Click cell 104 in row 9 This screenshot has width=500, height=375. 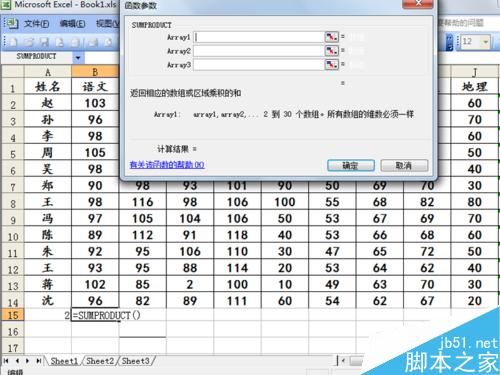click(x=190, y=219)
